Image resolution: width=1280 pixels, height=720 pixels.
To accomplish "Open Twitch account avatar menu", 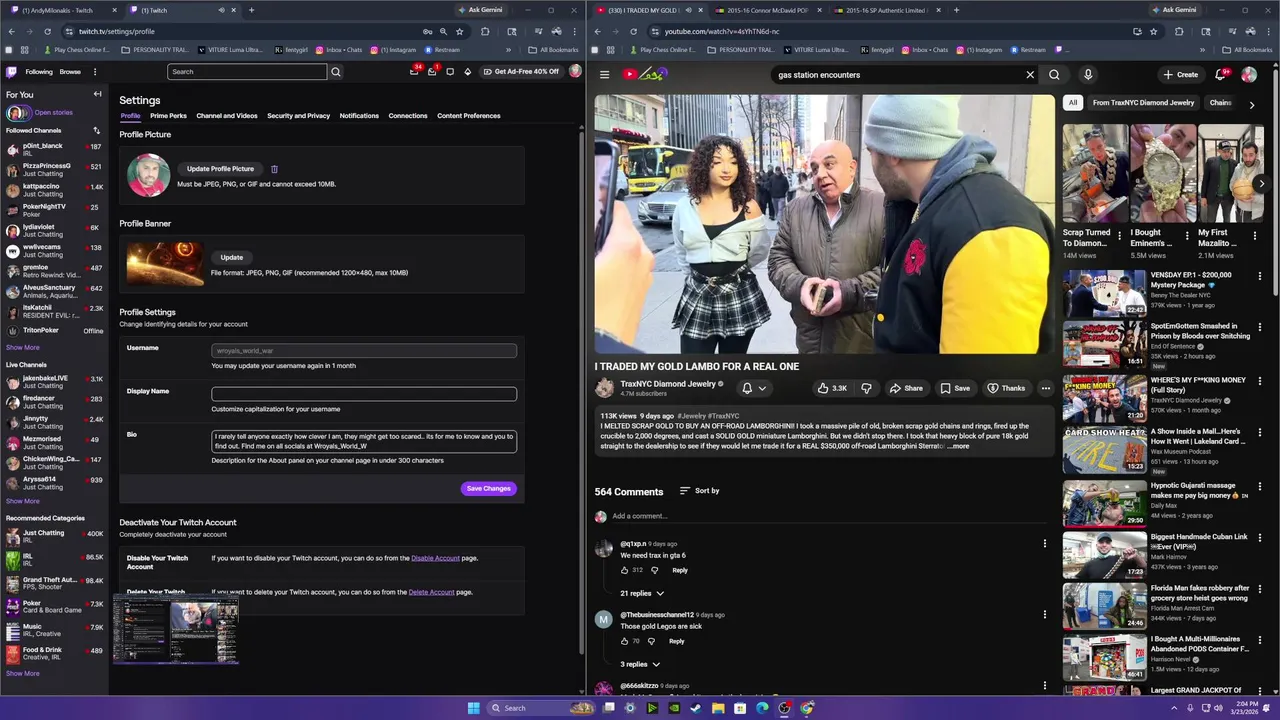I will coord(575,72).
